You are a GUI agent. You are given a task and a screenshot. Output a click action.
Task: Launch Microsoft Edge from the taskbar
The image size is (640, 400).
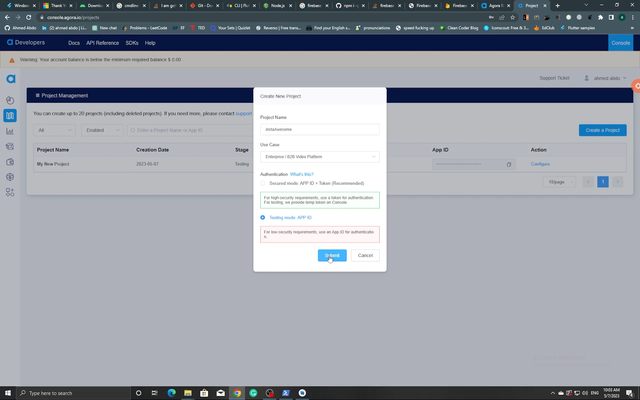[x=171, y=393]
